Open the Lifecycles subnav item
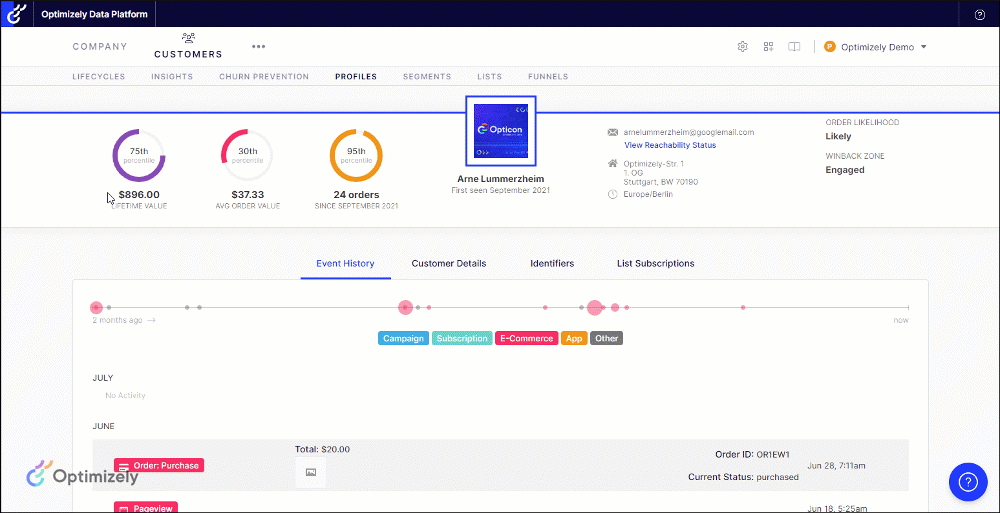Image resolution: width=1000 pixels, height=513 pixels. 99,77
